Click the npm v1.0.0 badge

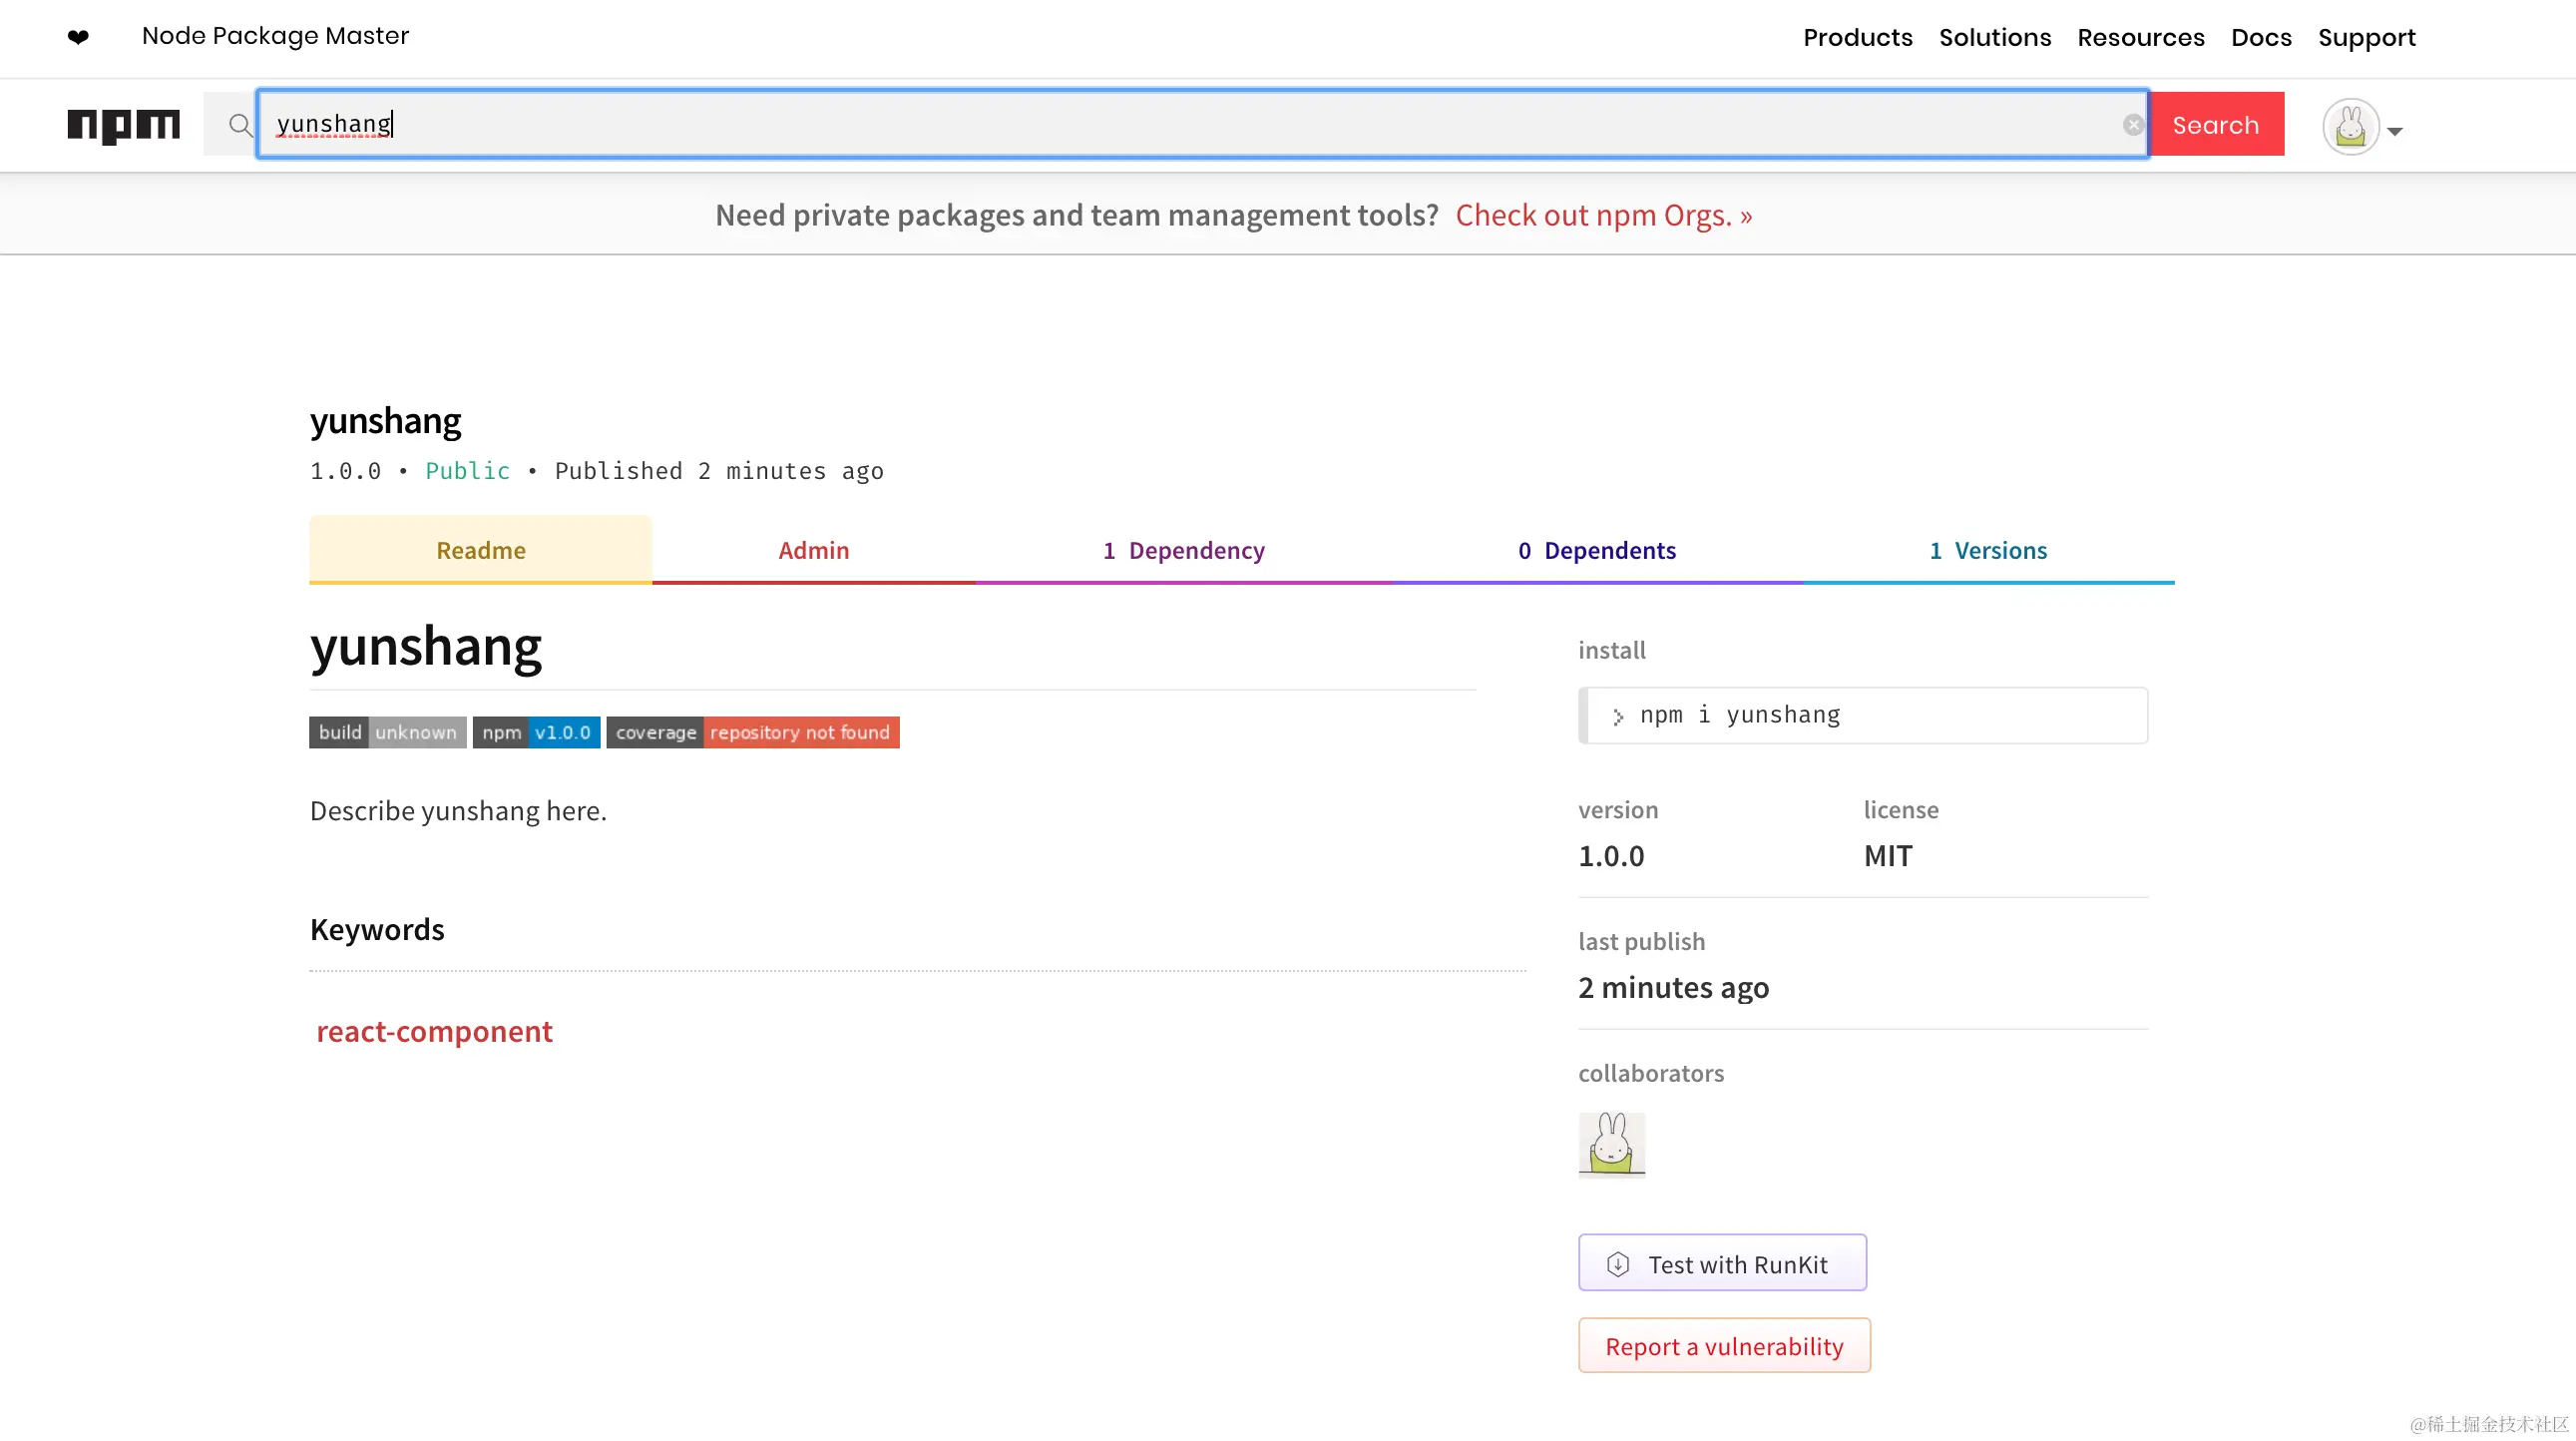point(536,732)
